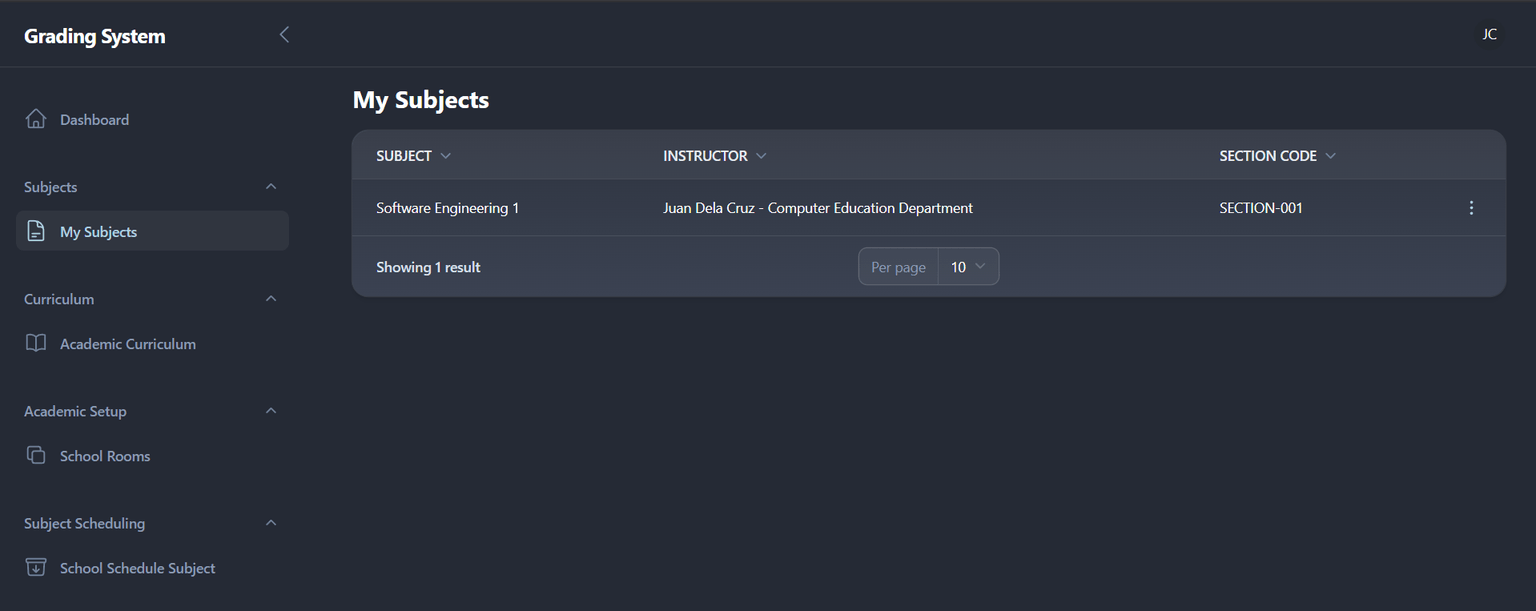Collapse the Academic Setup sidebar group

click(x=271, y=411)
